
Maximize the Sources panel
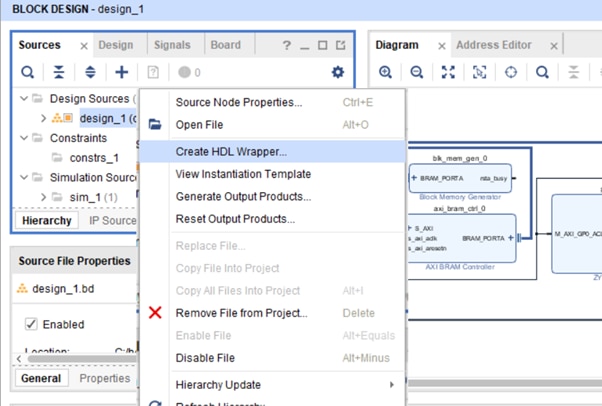pos(322,45)
